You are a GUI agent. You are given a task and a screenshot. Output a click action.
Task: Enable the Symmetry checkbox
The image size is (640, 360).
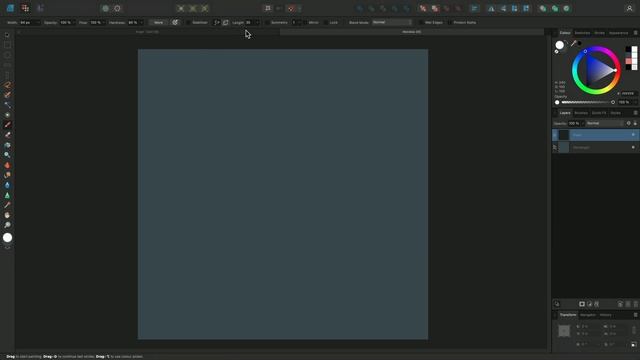pyautogui.click(x=267, y=22)
